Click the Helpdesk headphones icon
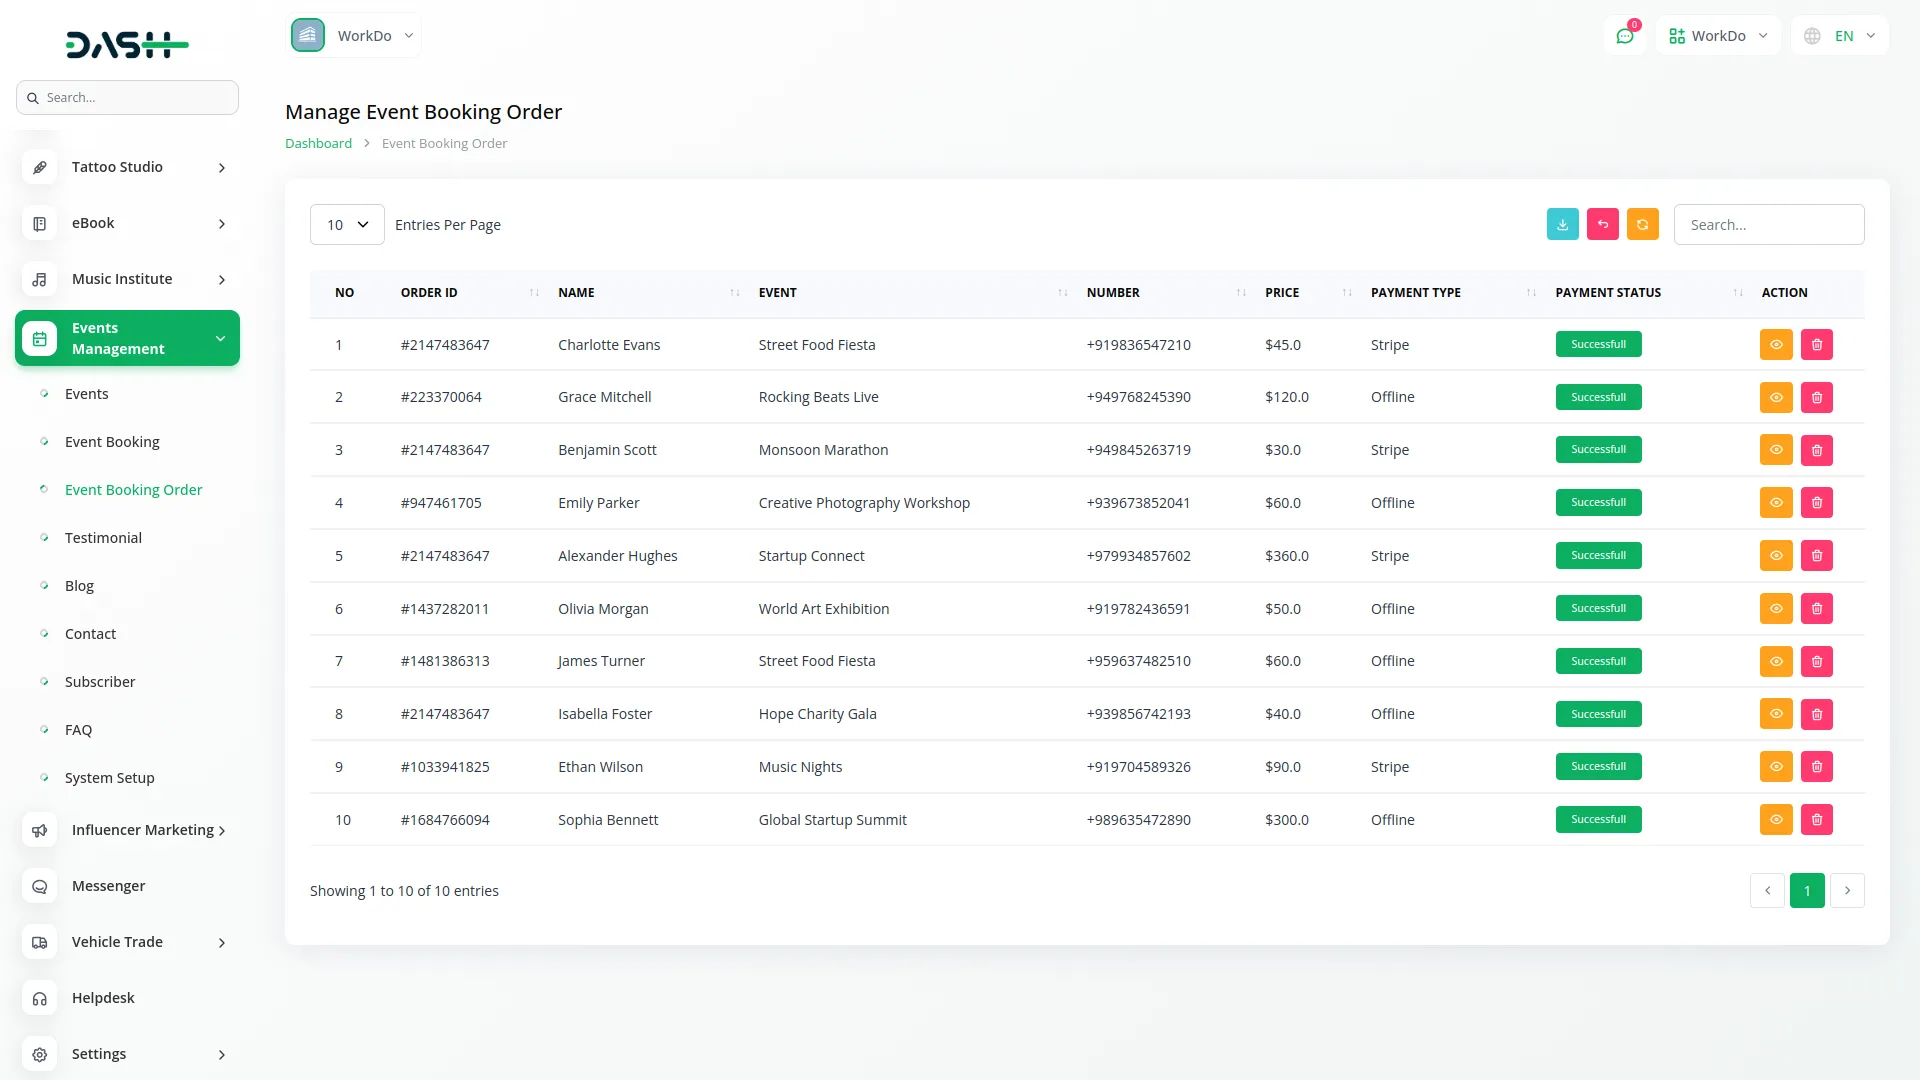 pos(40,998)
